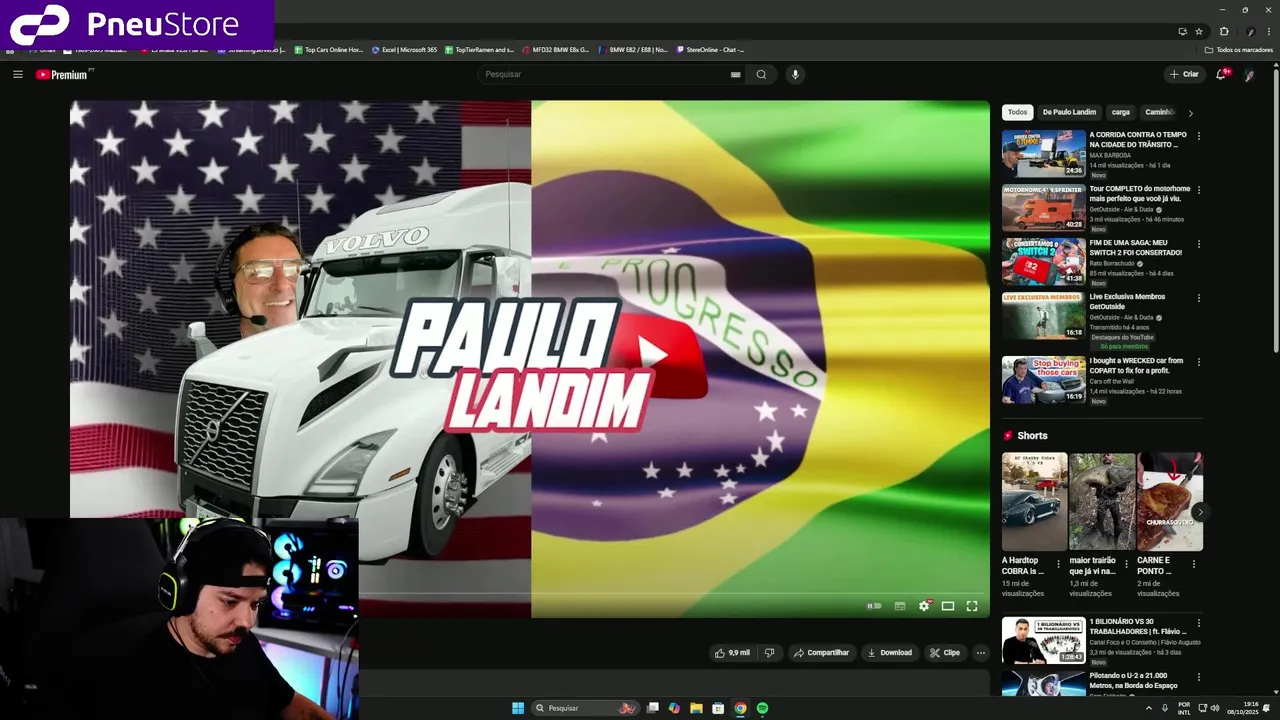Viewport: 1280px width, 720px height.
Task: Select the carga filter chip
Action: tap(1121, 112)
